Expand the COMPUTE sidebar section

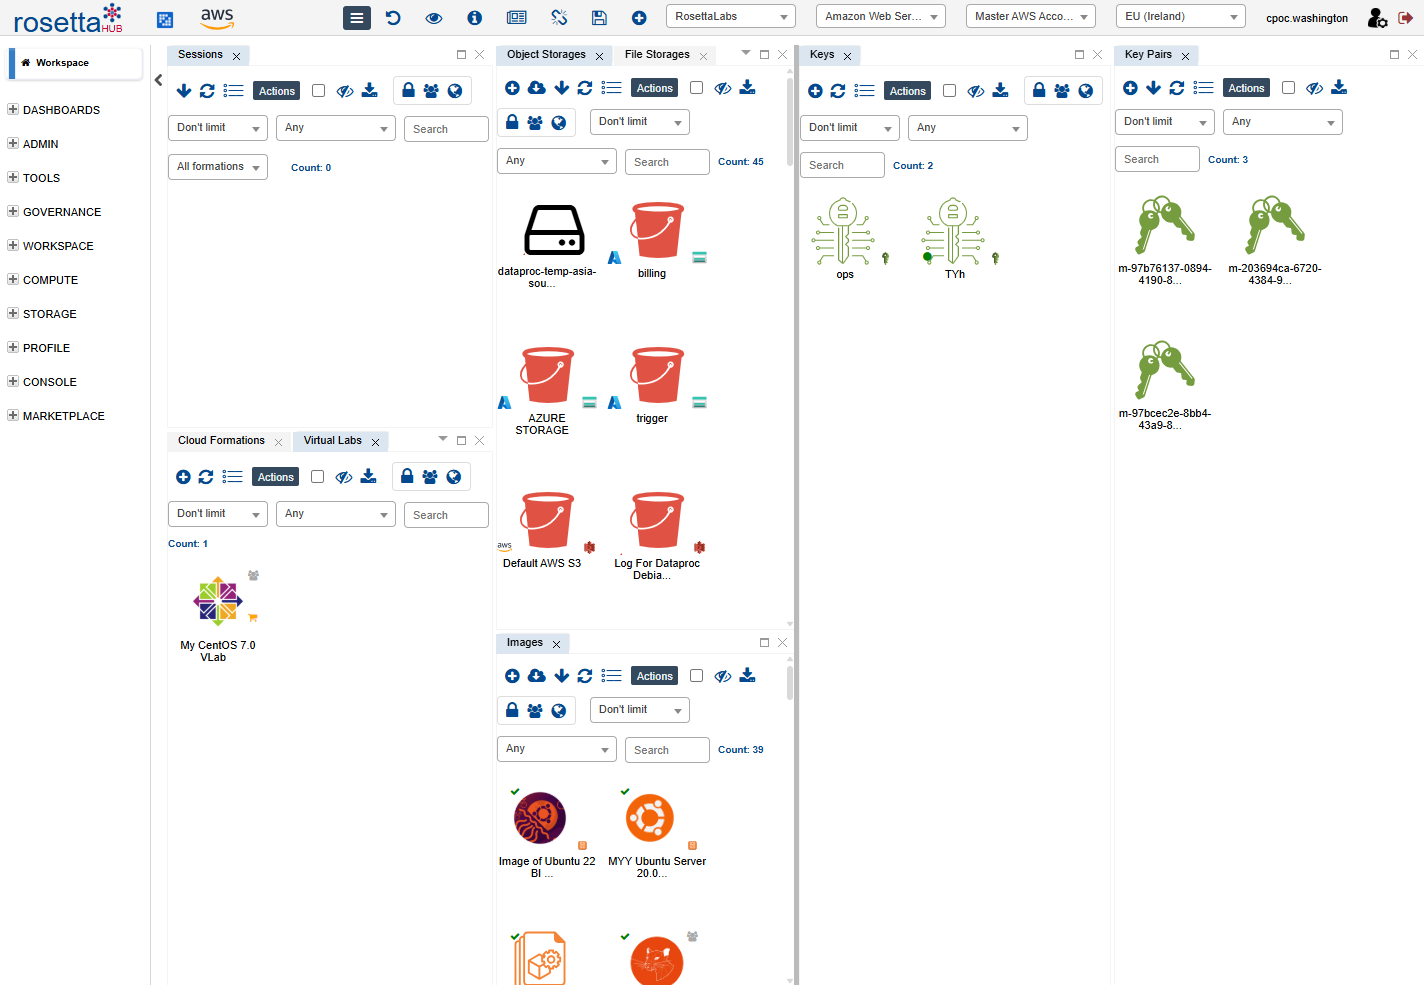pyautogui.click(x=50, y=280)
